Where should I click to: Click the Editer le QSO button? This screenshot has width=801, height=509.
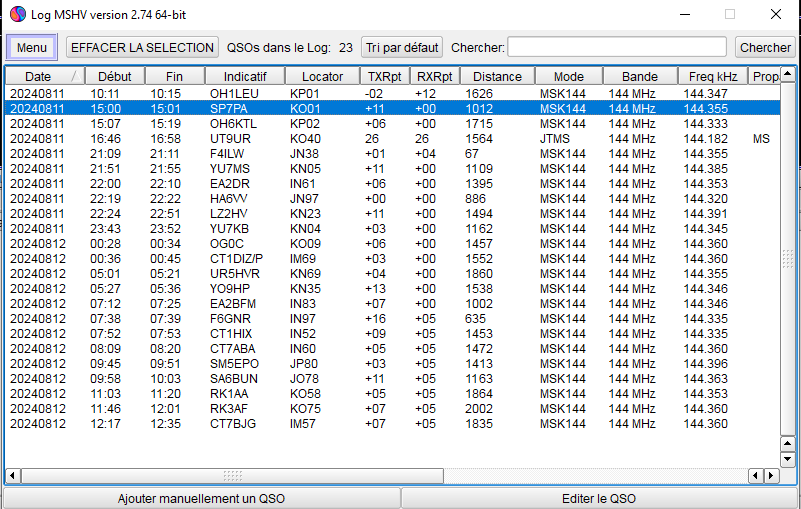click(x=600, y=498)
